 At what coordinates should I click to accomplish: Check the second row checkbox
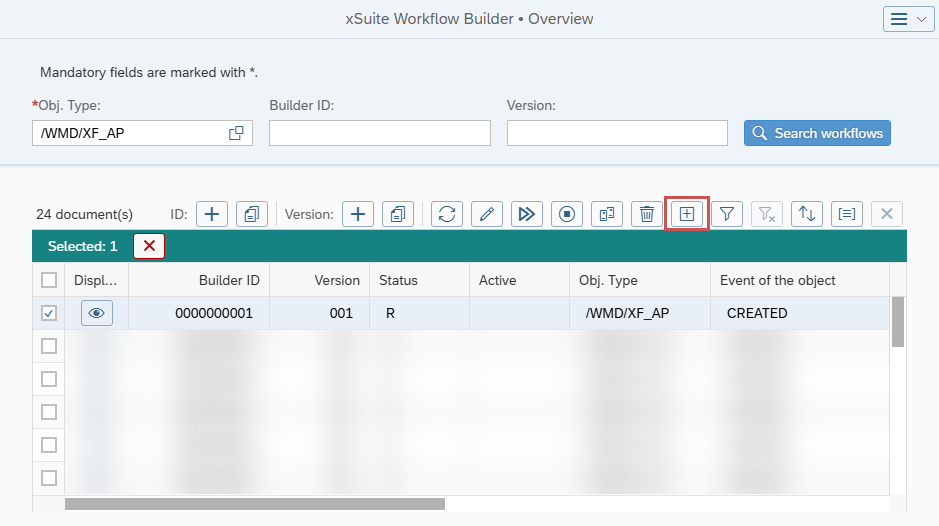coord(49,346)
